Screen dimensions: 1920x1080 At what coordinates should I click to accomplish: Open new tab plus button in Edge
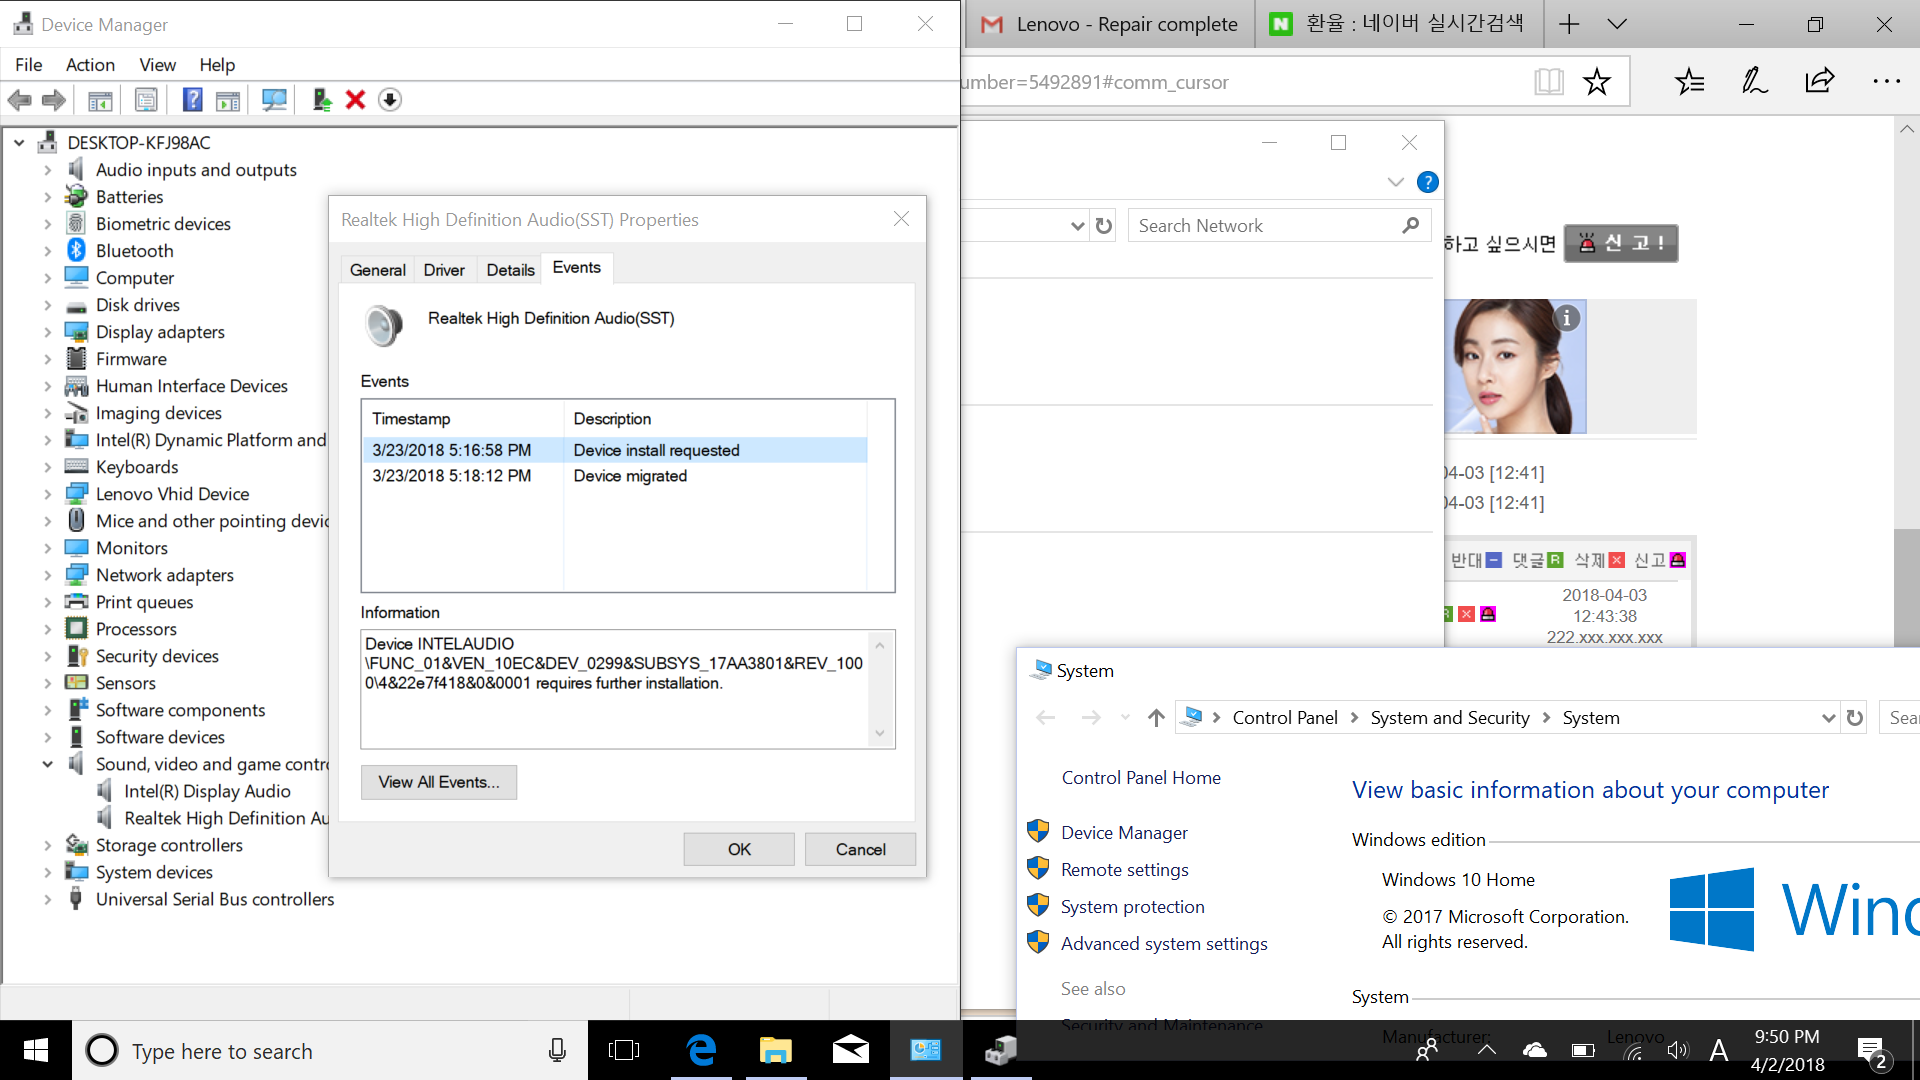pyautogui.click(x=1569, y=24)
